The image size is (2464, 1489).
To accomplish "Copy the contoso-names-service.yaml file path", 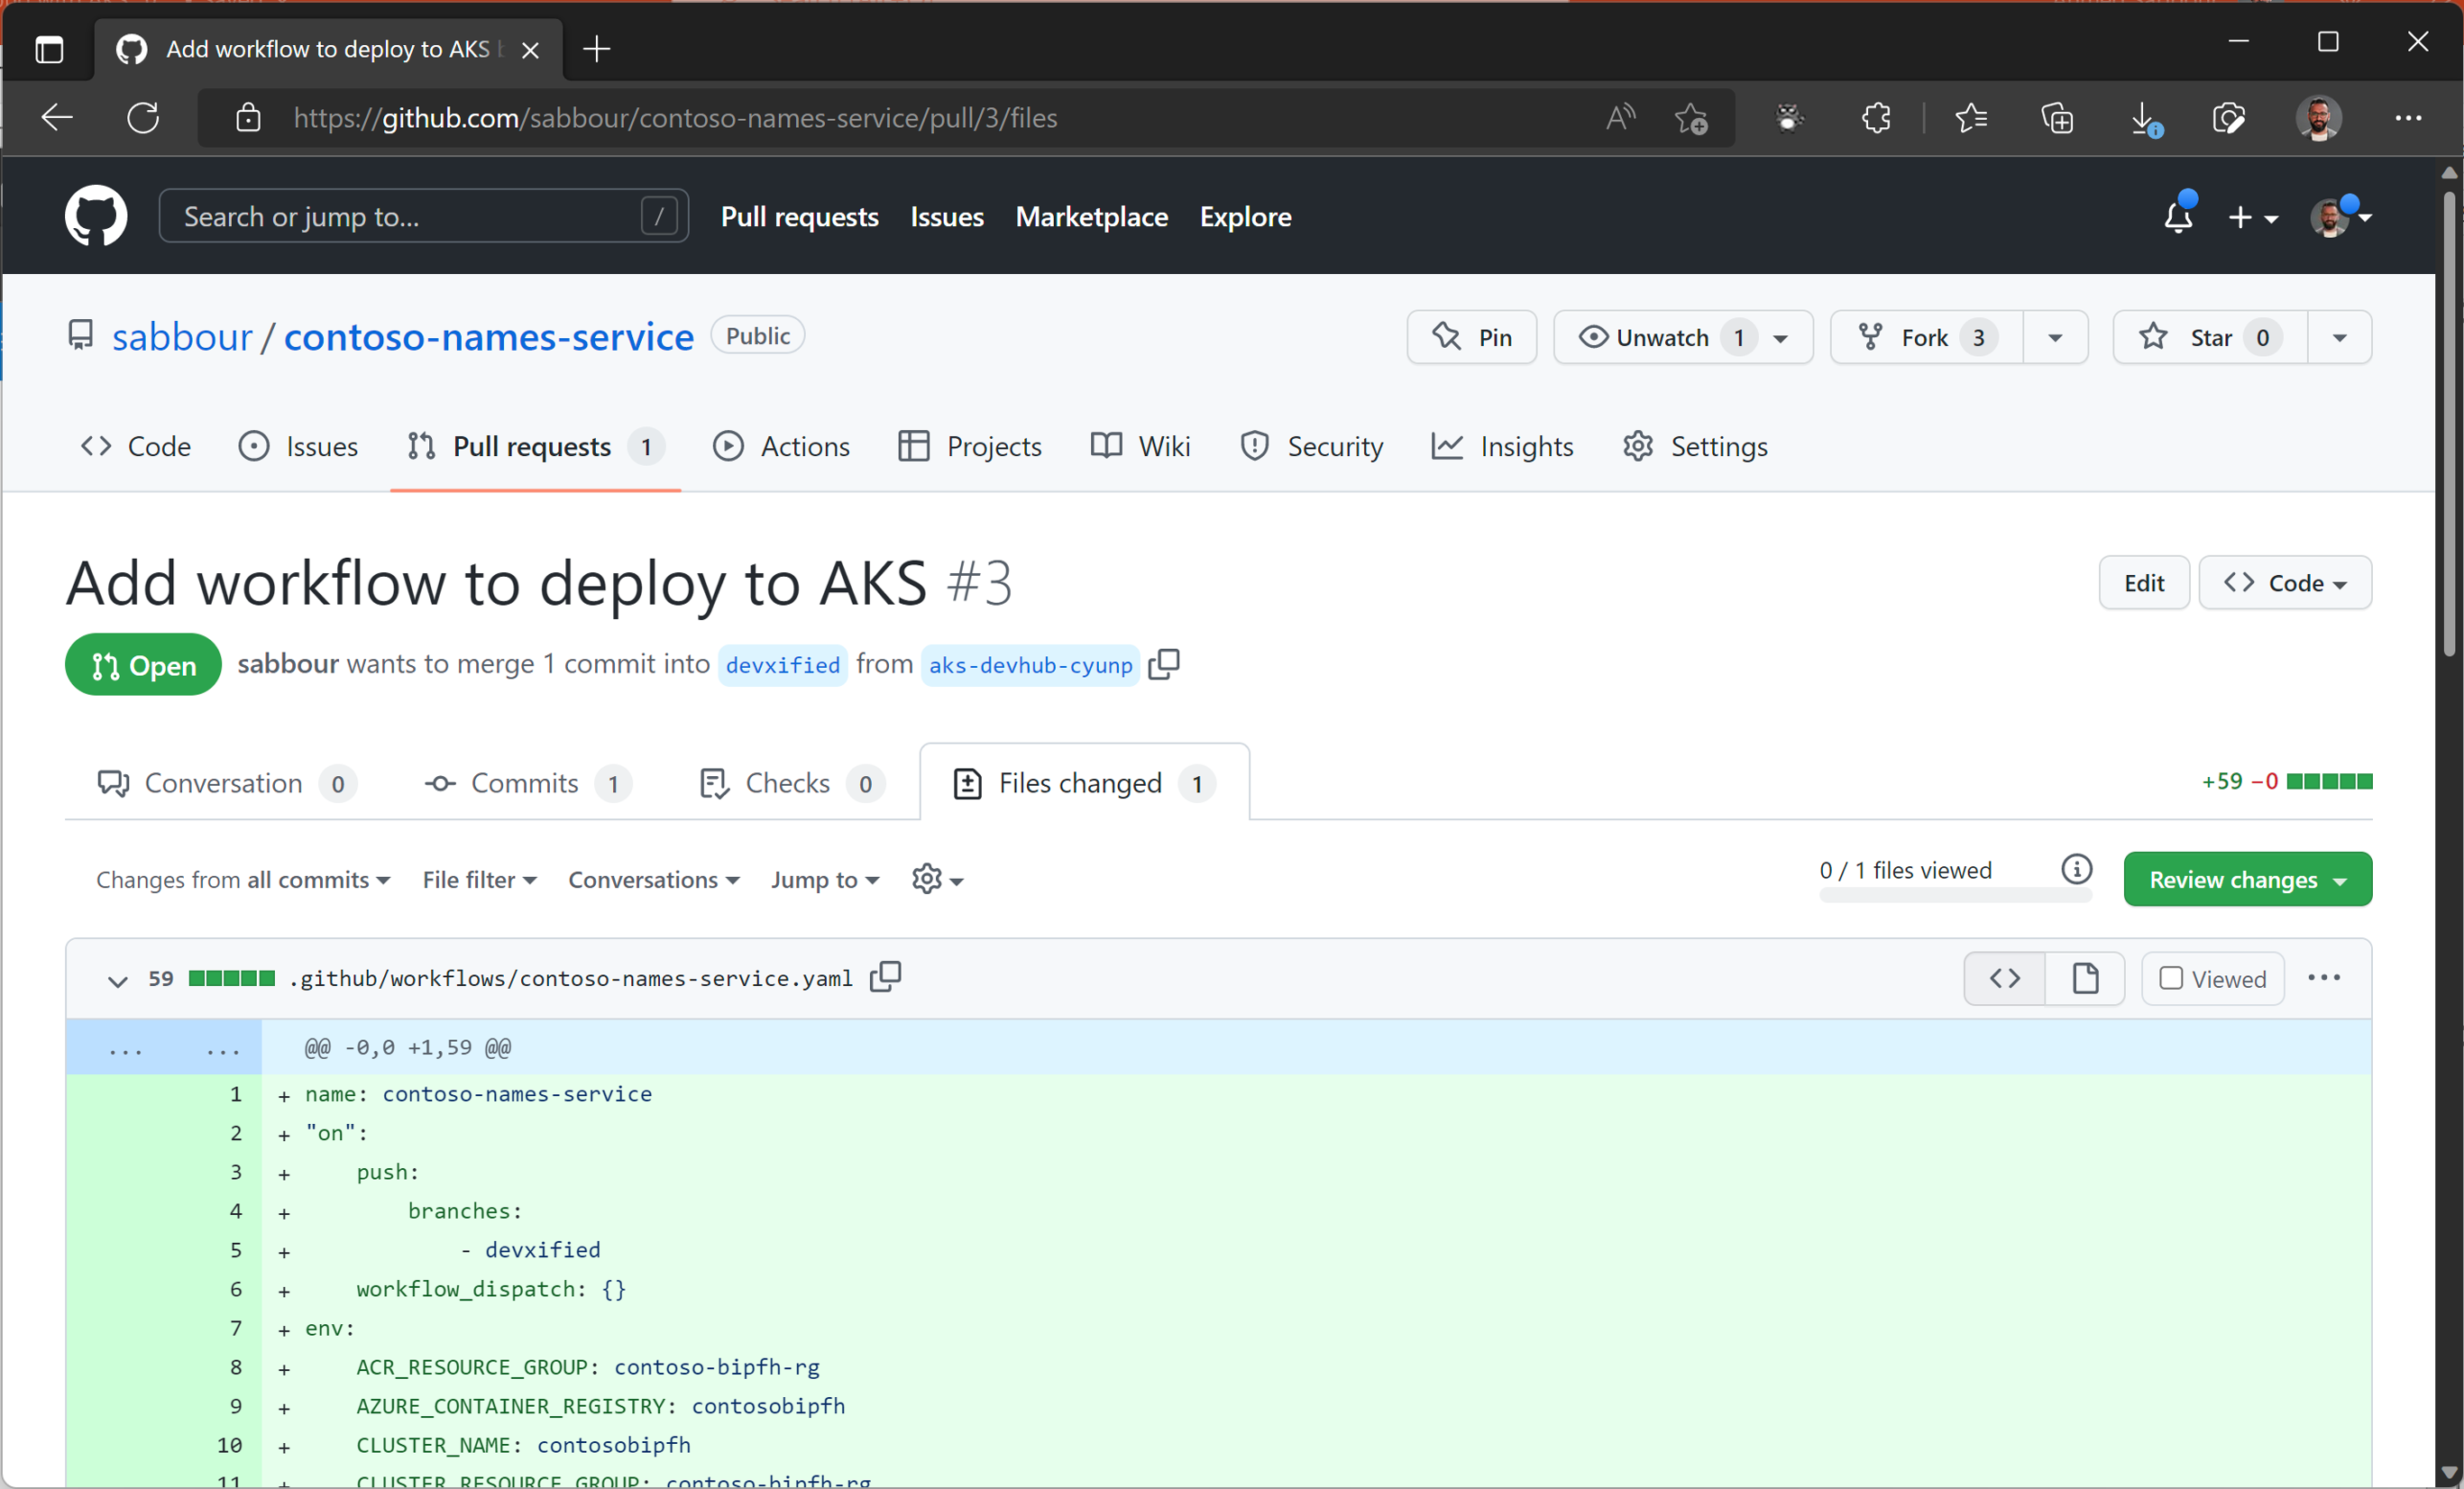I will tap(885, 977).
